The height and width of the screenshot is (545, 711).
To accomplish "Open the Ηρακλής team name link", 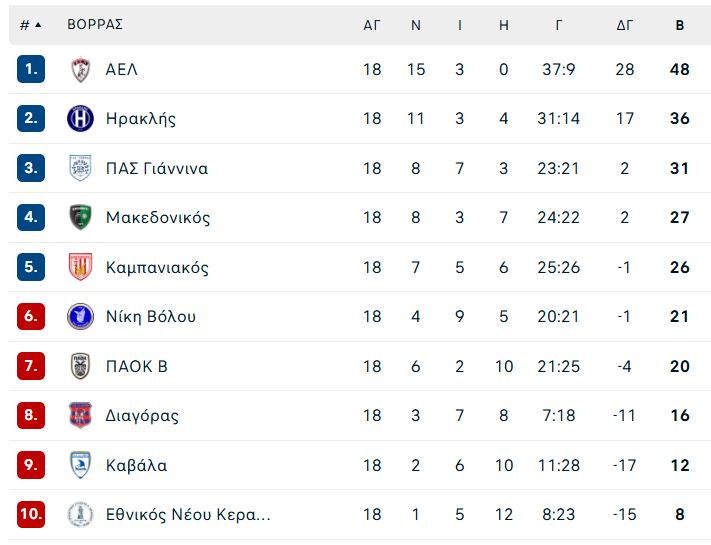I will [x=141, y=119].
